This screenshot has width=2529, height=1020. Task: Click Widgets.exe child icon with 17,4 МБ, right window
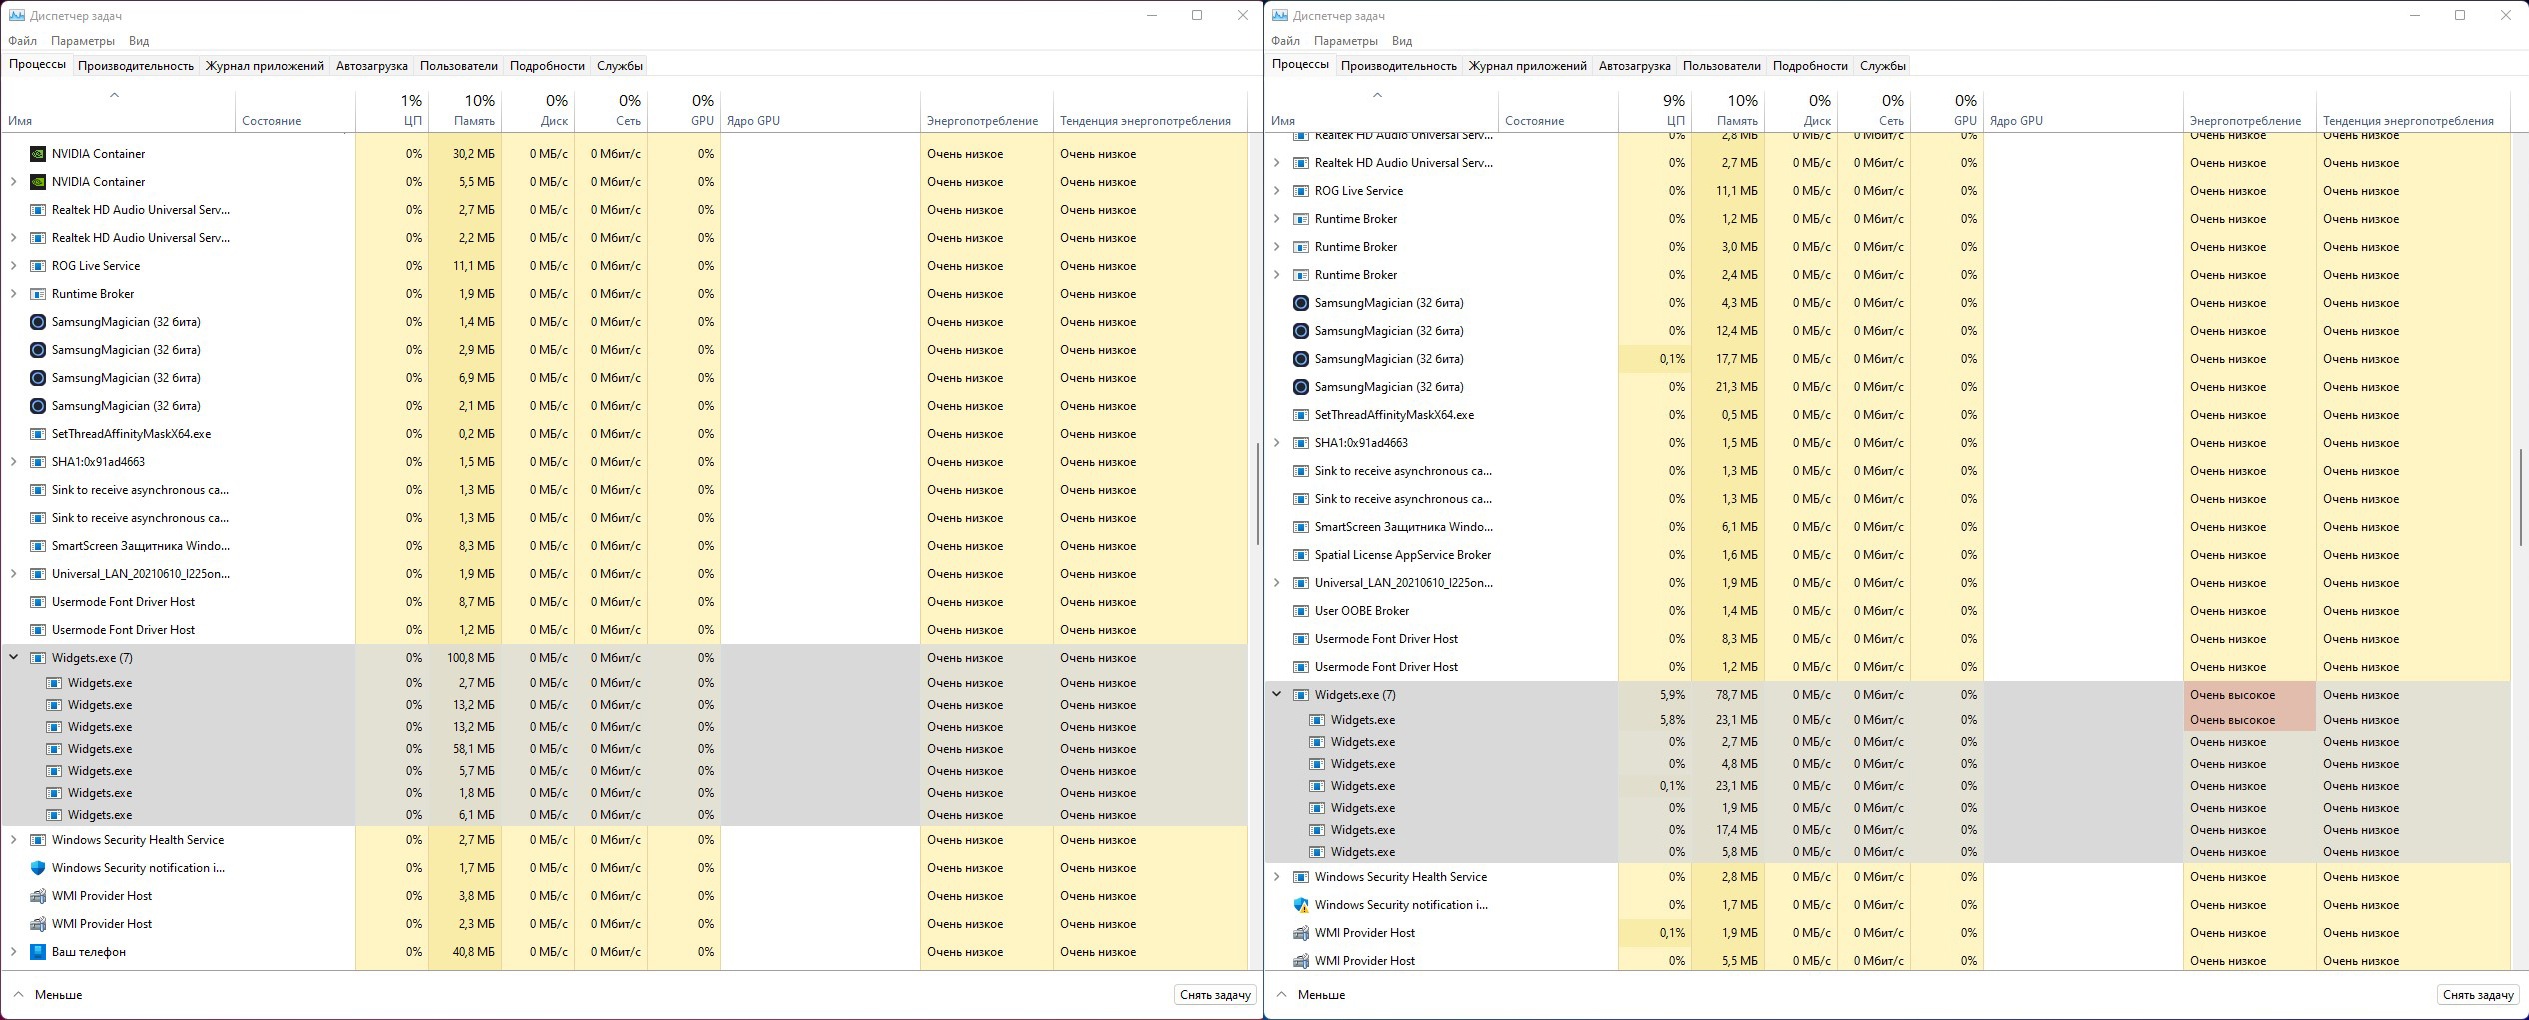click(1318, 830)
